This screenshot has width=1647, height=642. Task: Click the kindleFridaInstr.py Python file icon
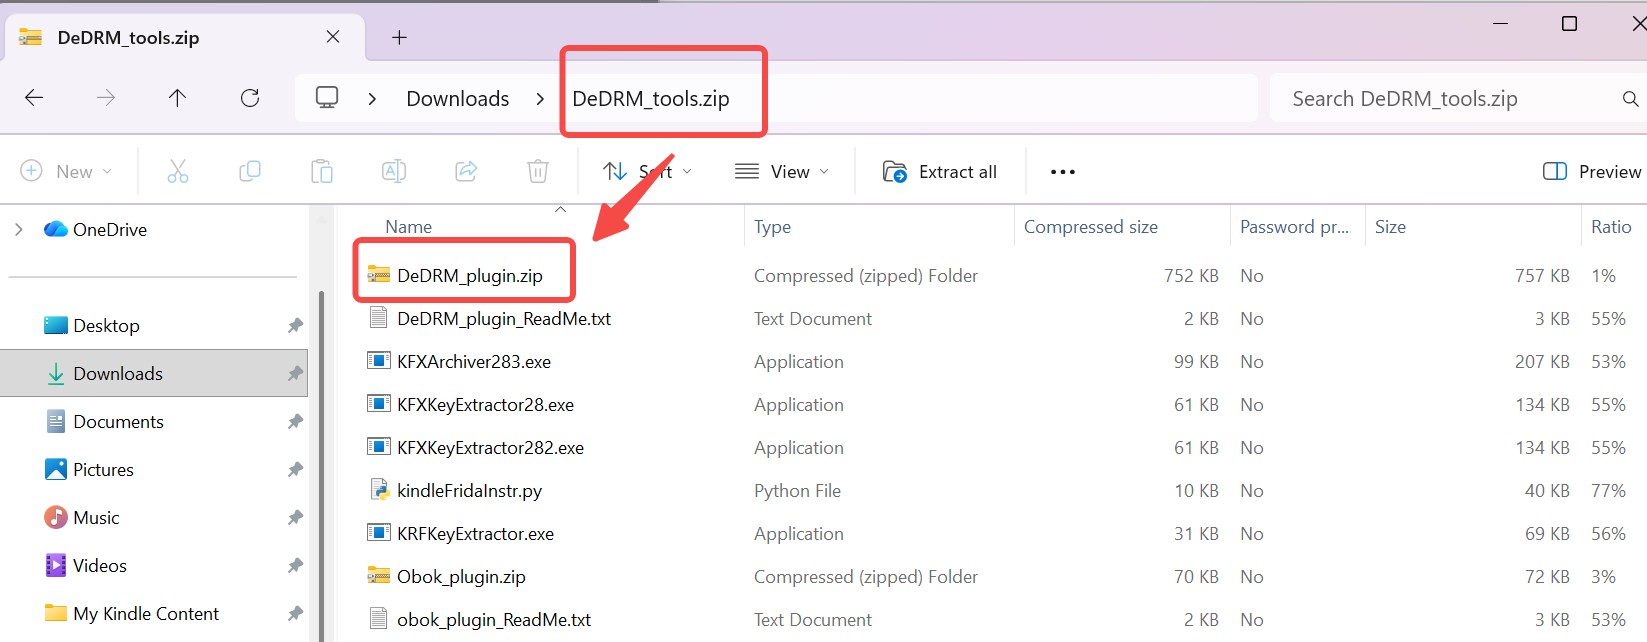(x=379, y=490)
